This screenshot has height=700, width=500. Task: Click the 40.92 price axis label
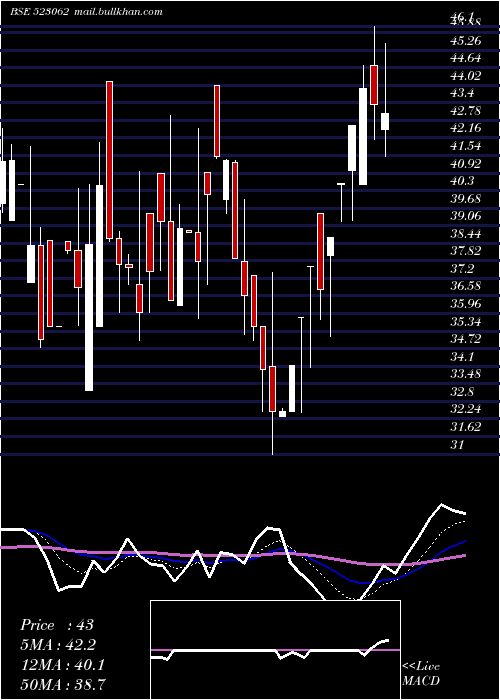pyautogui.click(x=466, y=164)
